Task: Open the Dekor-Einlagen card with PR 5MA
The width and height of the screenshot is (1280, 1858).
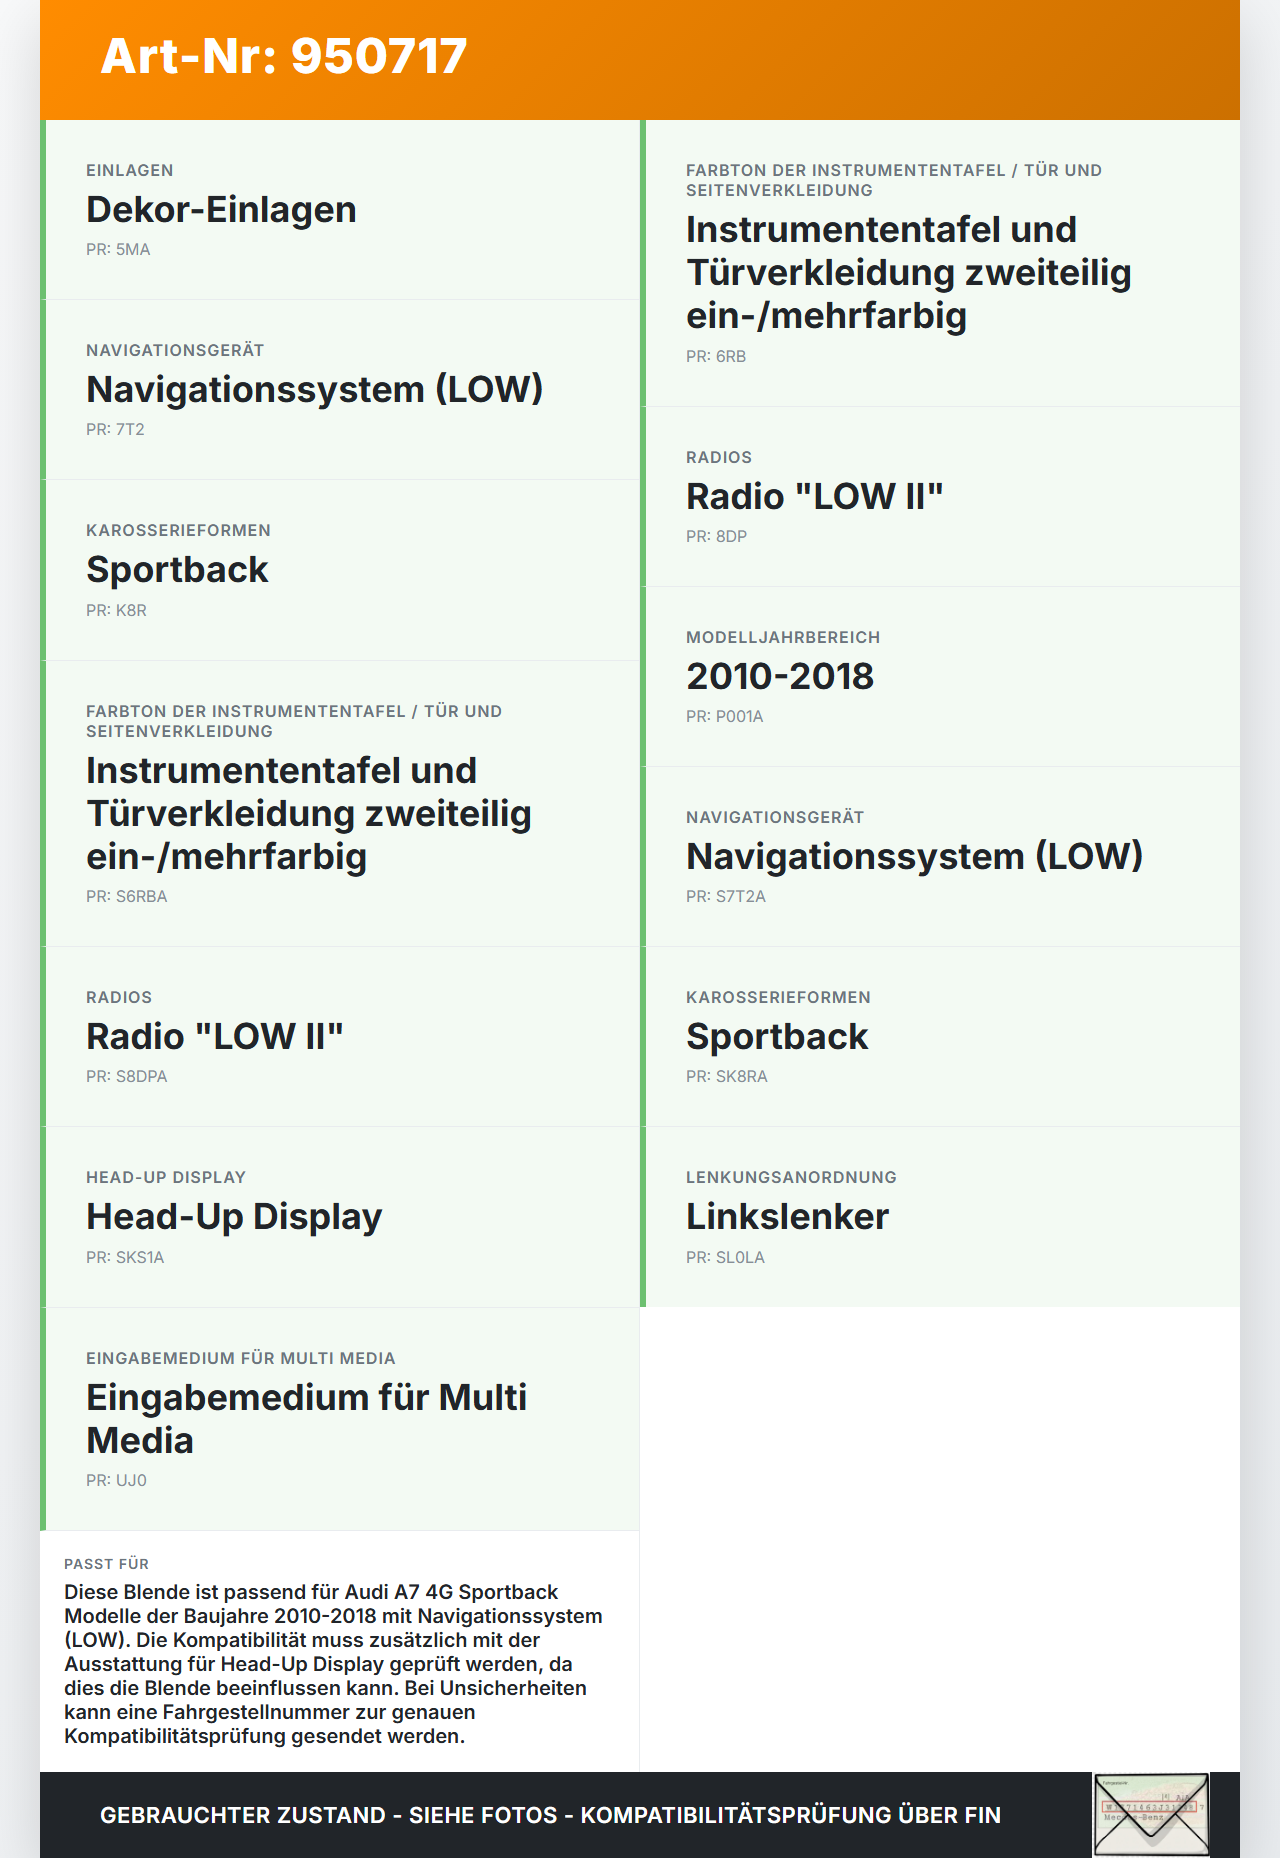Action: 340,210
